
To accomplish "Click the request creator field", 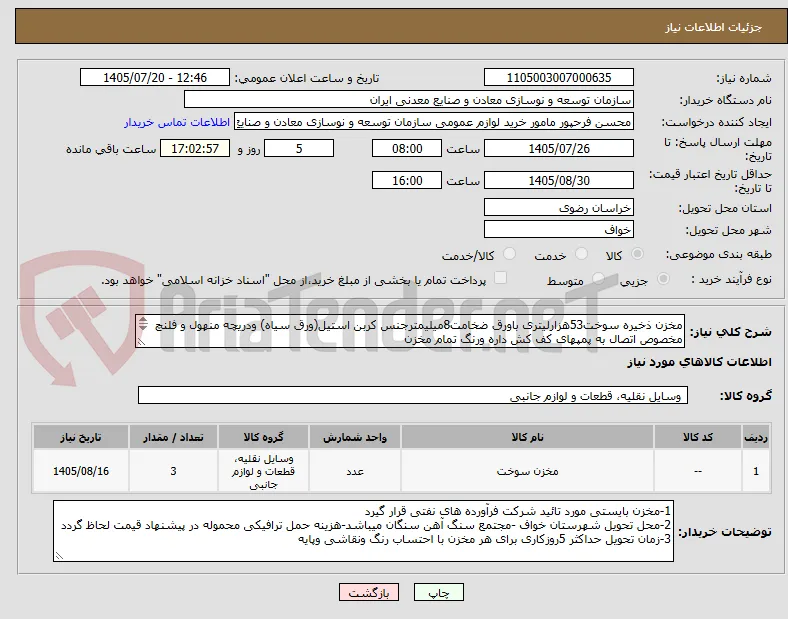I will [x=434, y=122].
